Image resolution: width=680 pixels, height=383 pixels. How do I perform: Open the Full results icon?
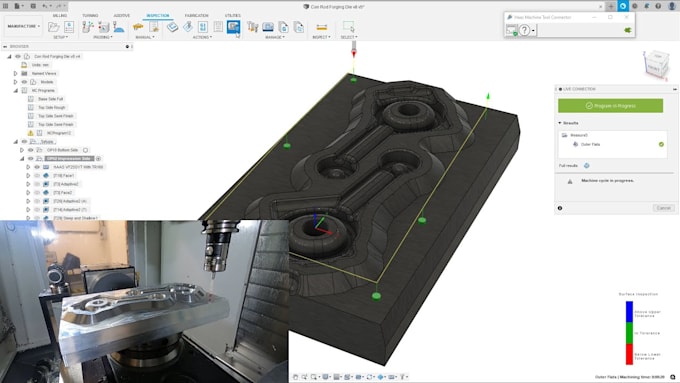point(586,166)
